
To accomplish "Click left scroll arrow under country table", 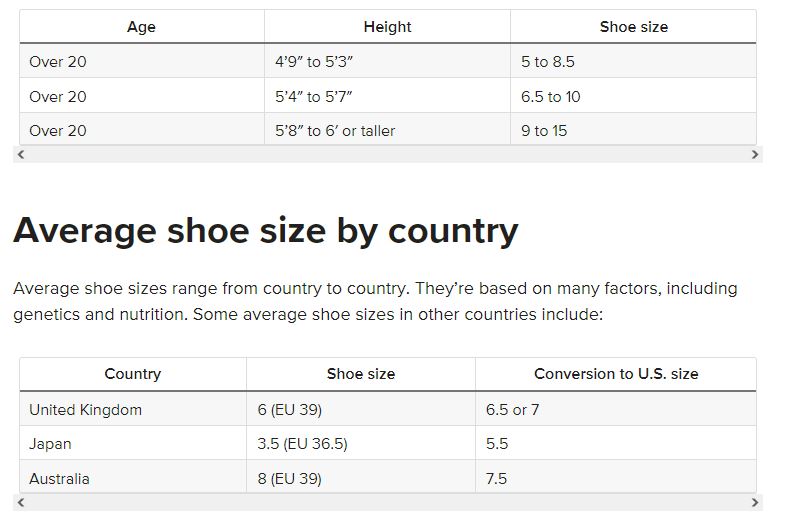I will [20, 503].
